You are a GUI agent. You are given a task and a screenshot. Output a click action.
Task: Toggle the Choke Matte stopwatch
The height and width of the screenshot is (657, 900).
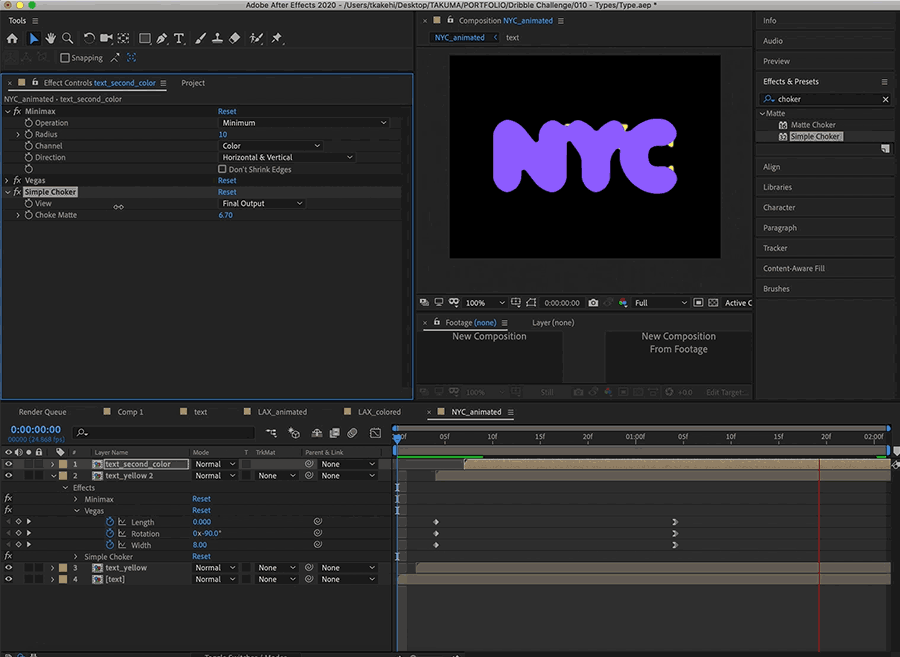coord(29,215)
